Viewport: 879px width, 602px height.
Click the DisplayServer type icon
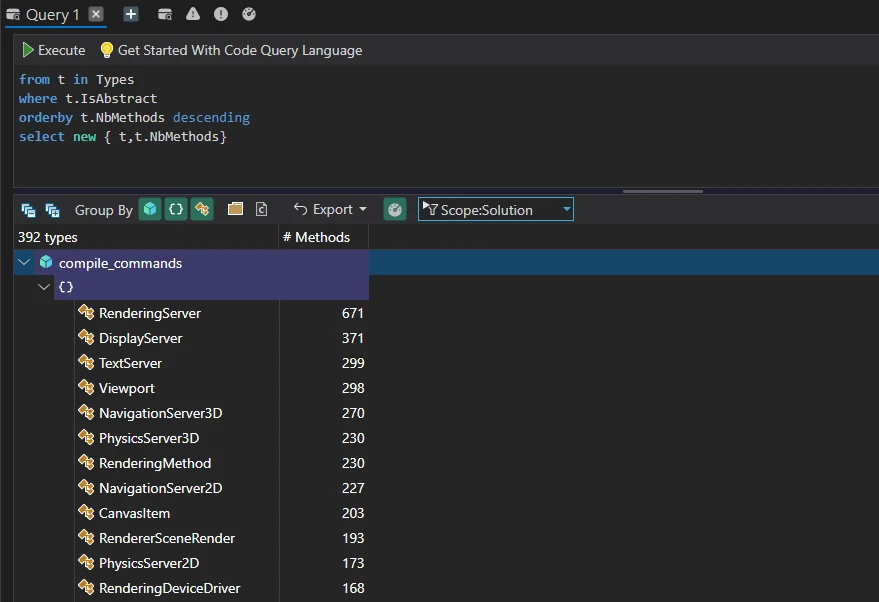coord(86,337)
